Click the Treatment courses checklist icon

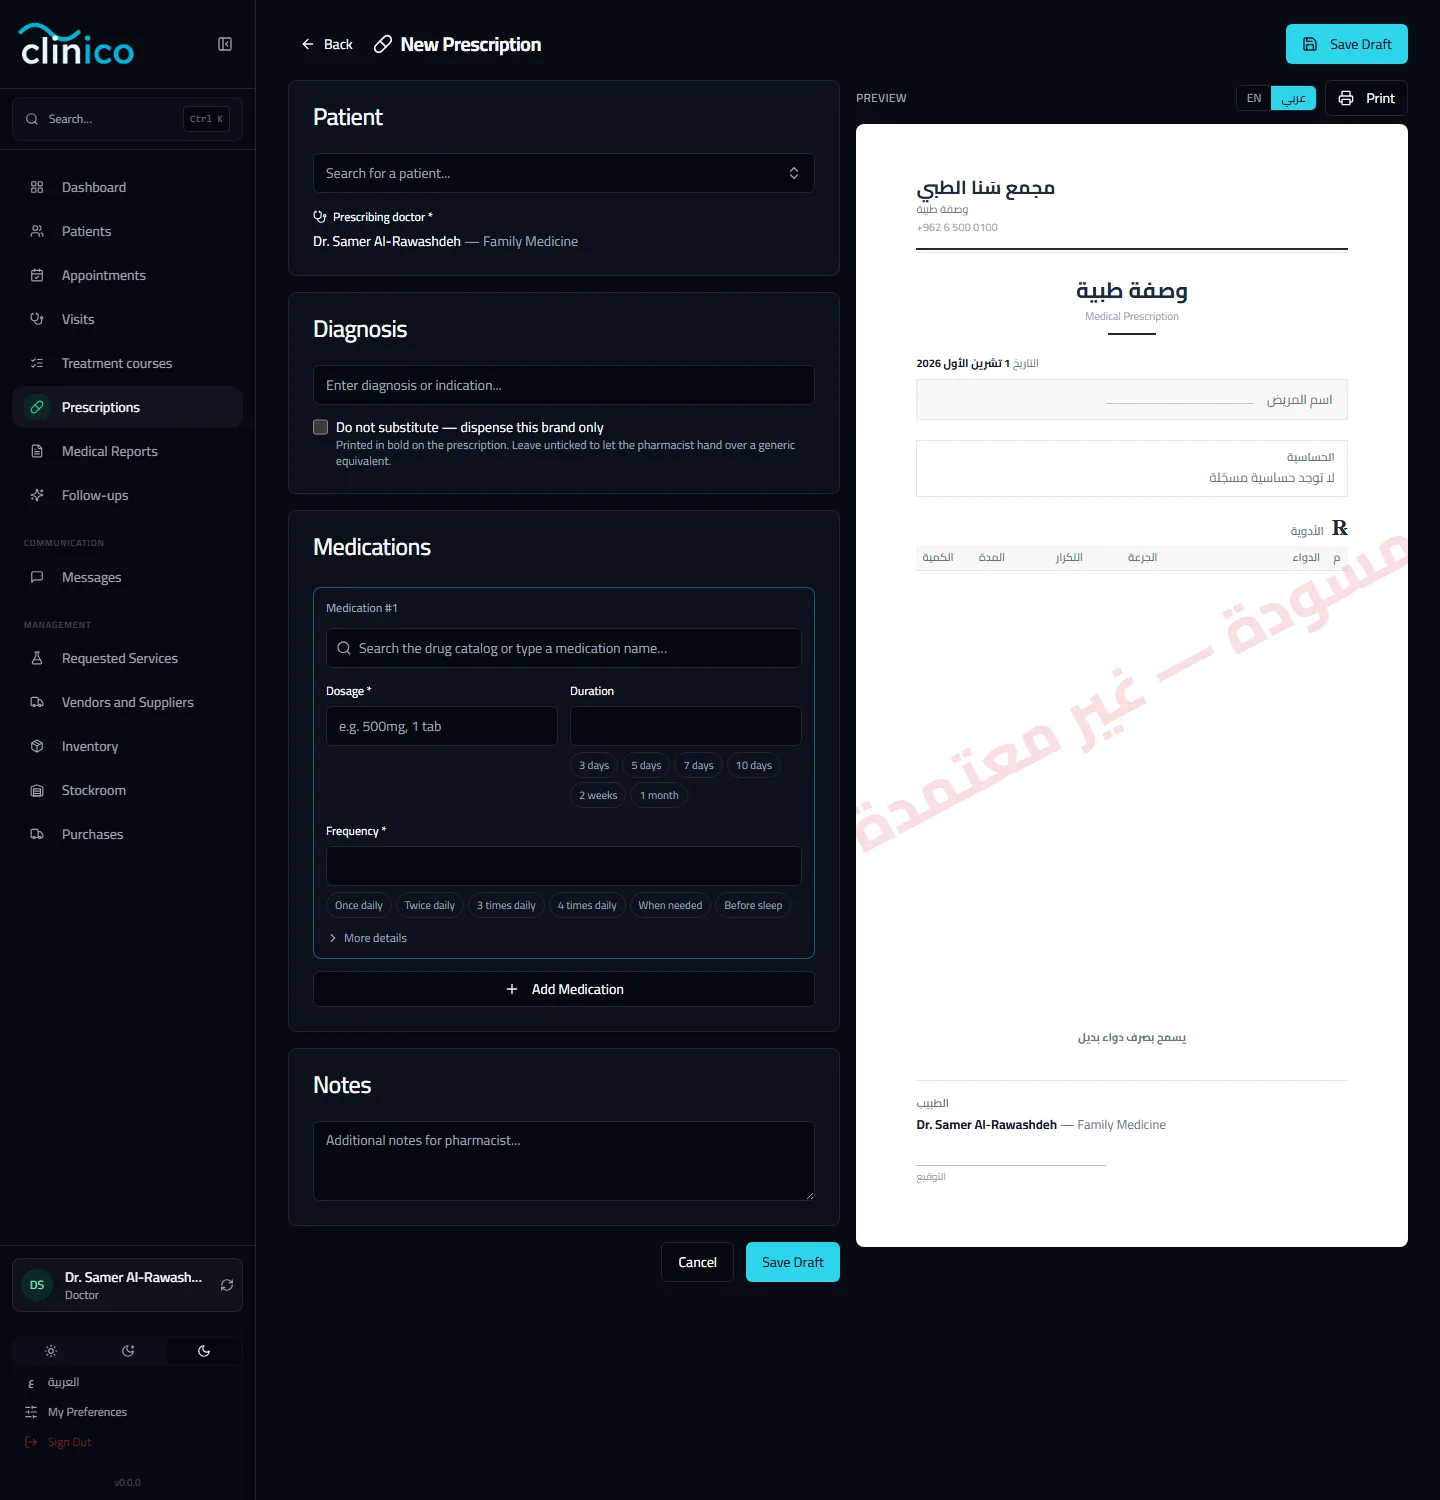37,363
